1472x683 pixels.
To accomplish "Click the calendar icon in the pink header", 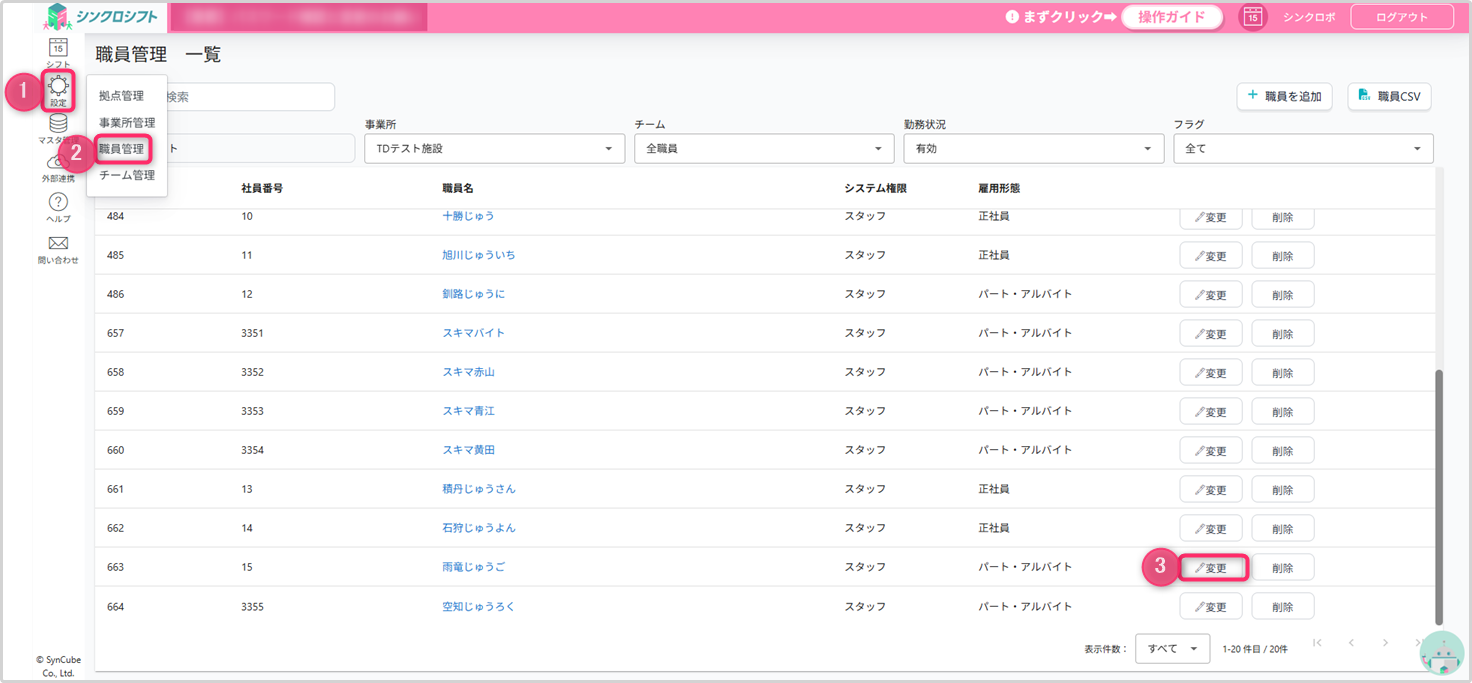I will pos(1254,17).
